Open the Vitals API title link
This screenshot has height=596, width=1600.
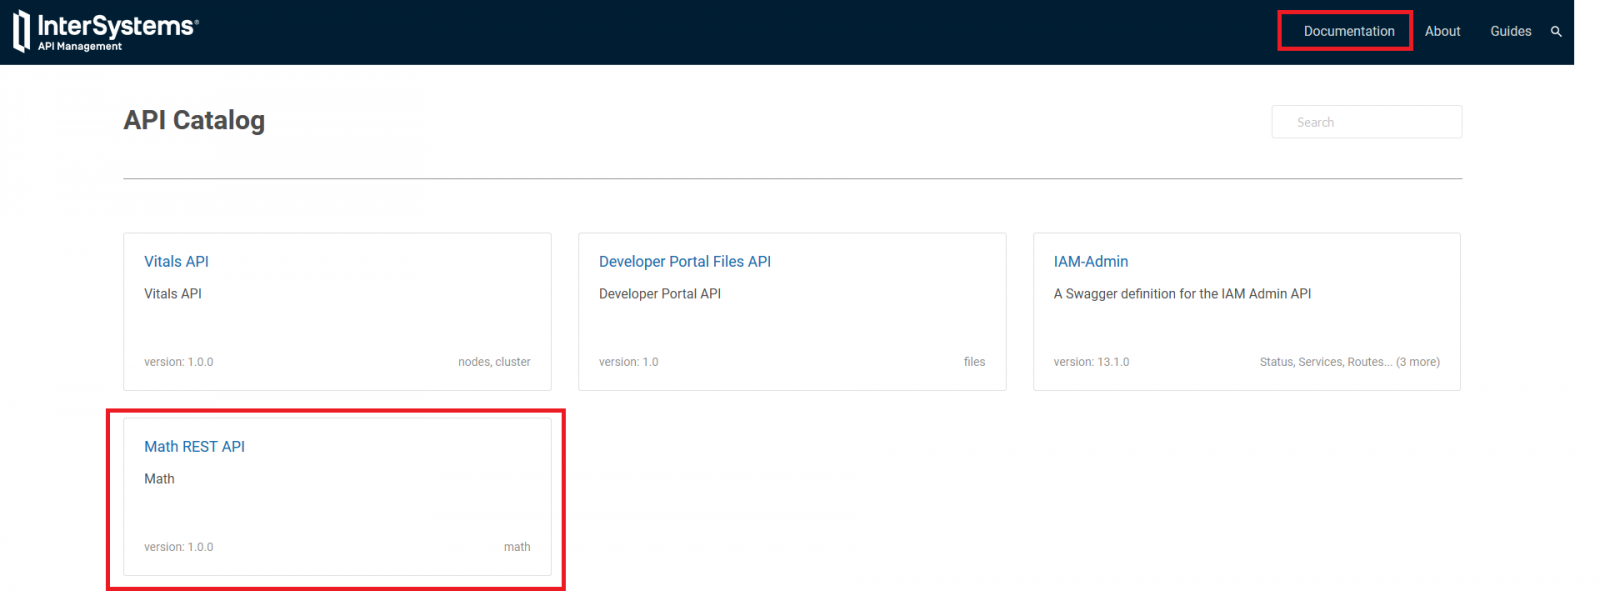click(176, 261)
